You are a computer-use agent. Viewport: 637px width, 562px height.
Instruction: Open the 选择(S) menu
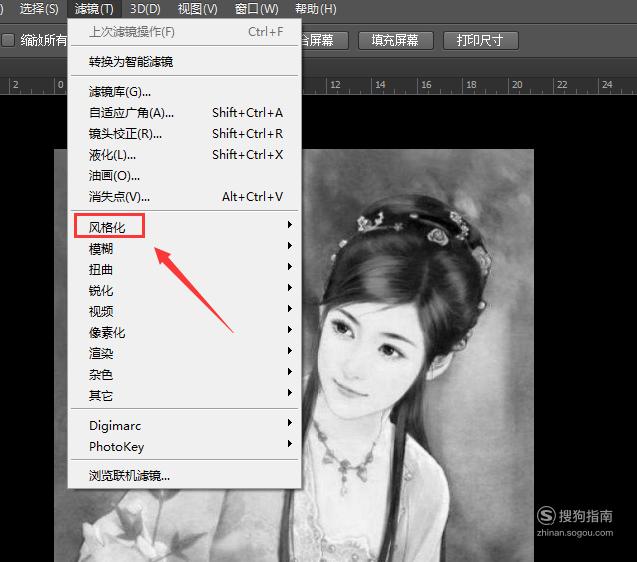39,9
